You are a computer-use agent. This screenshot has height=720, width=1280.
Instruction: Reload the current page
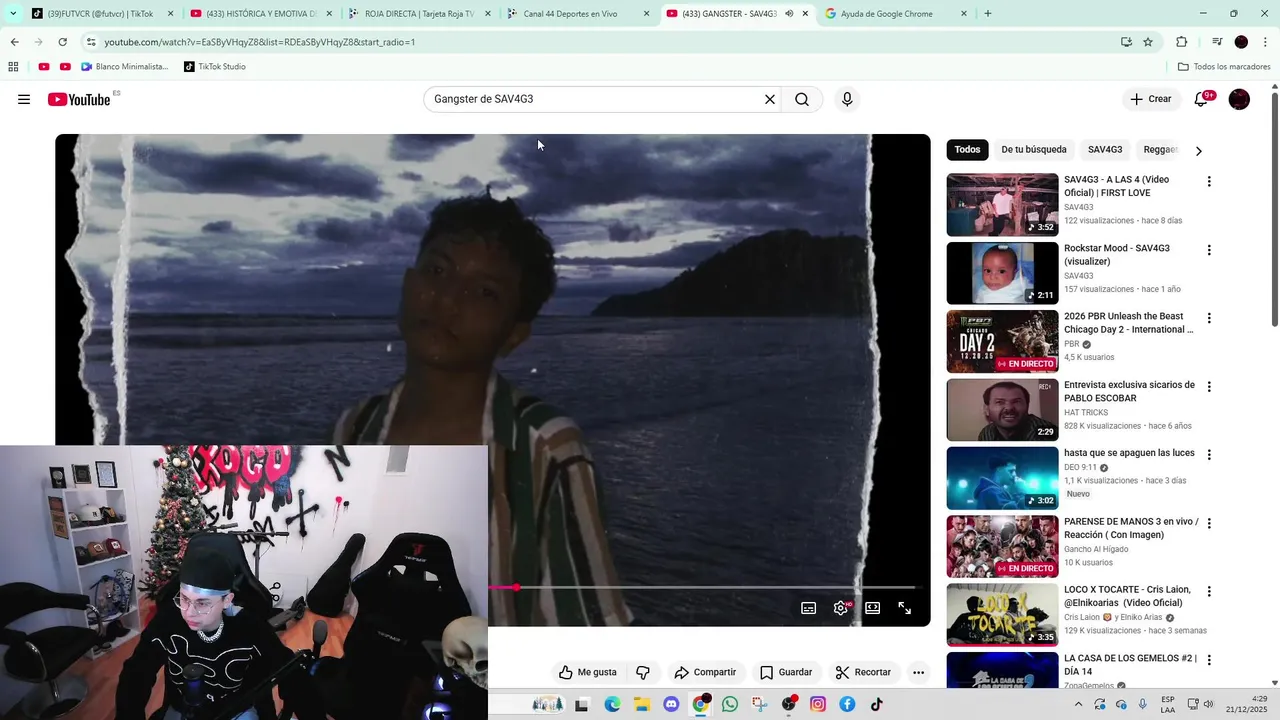click(62, 42)
